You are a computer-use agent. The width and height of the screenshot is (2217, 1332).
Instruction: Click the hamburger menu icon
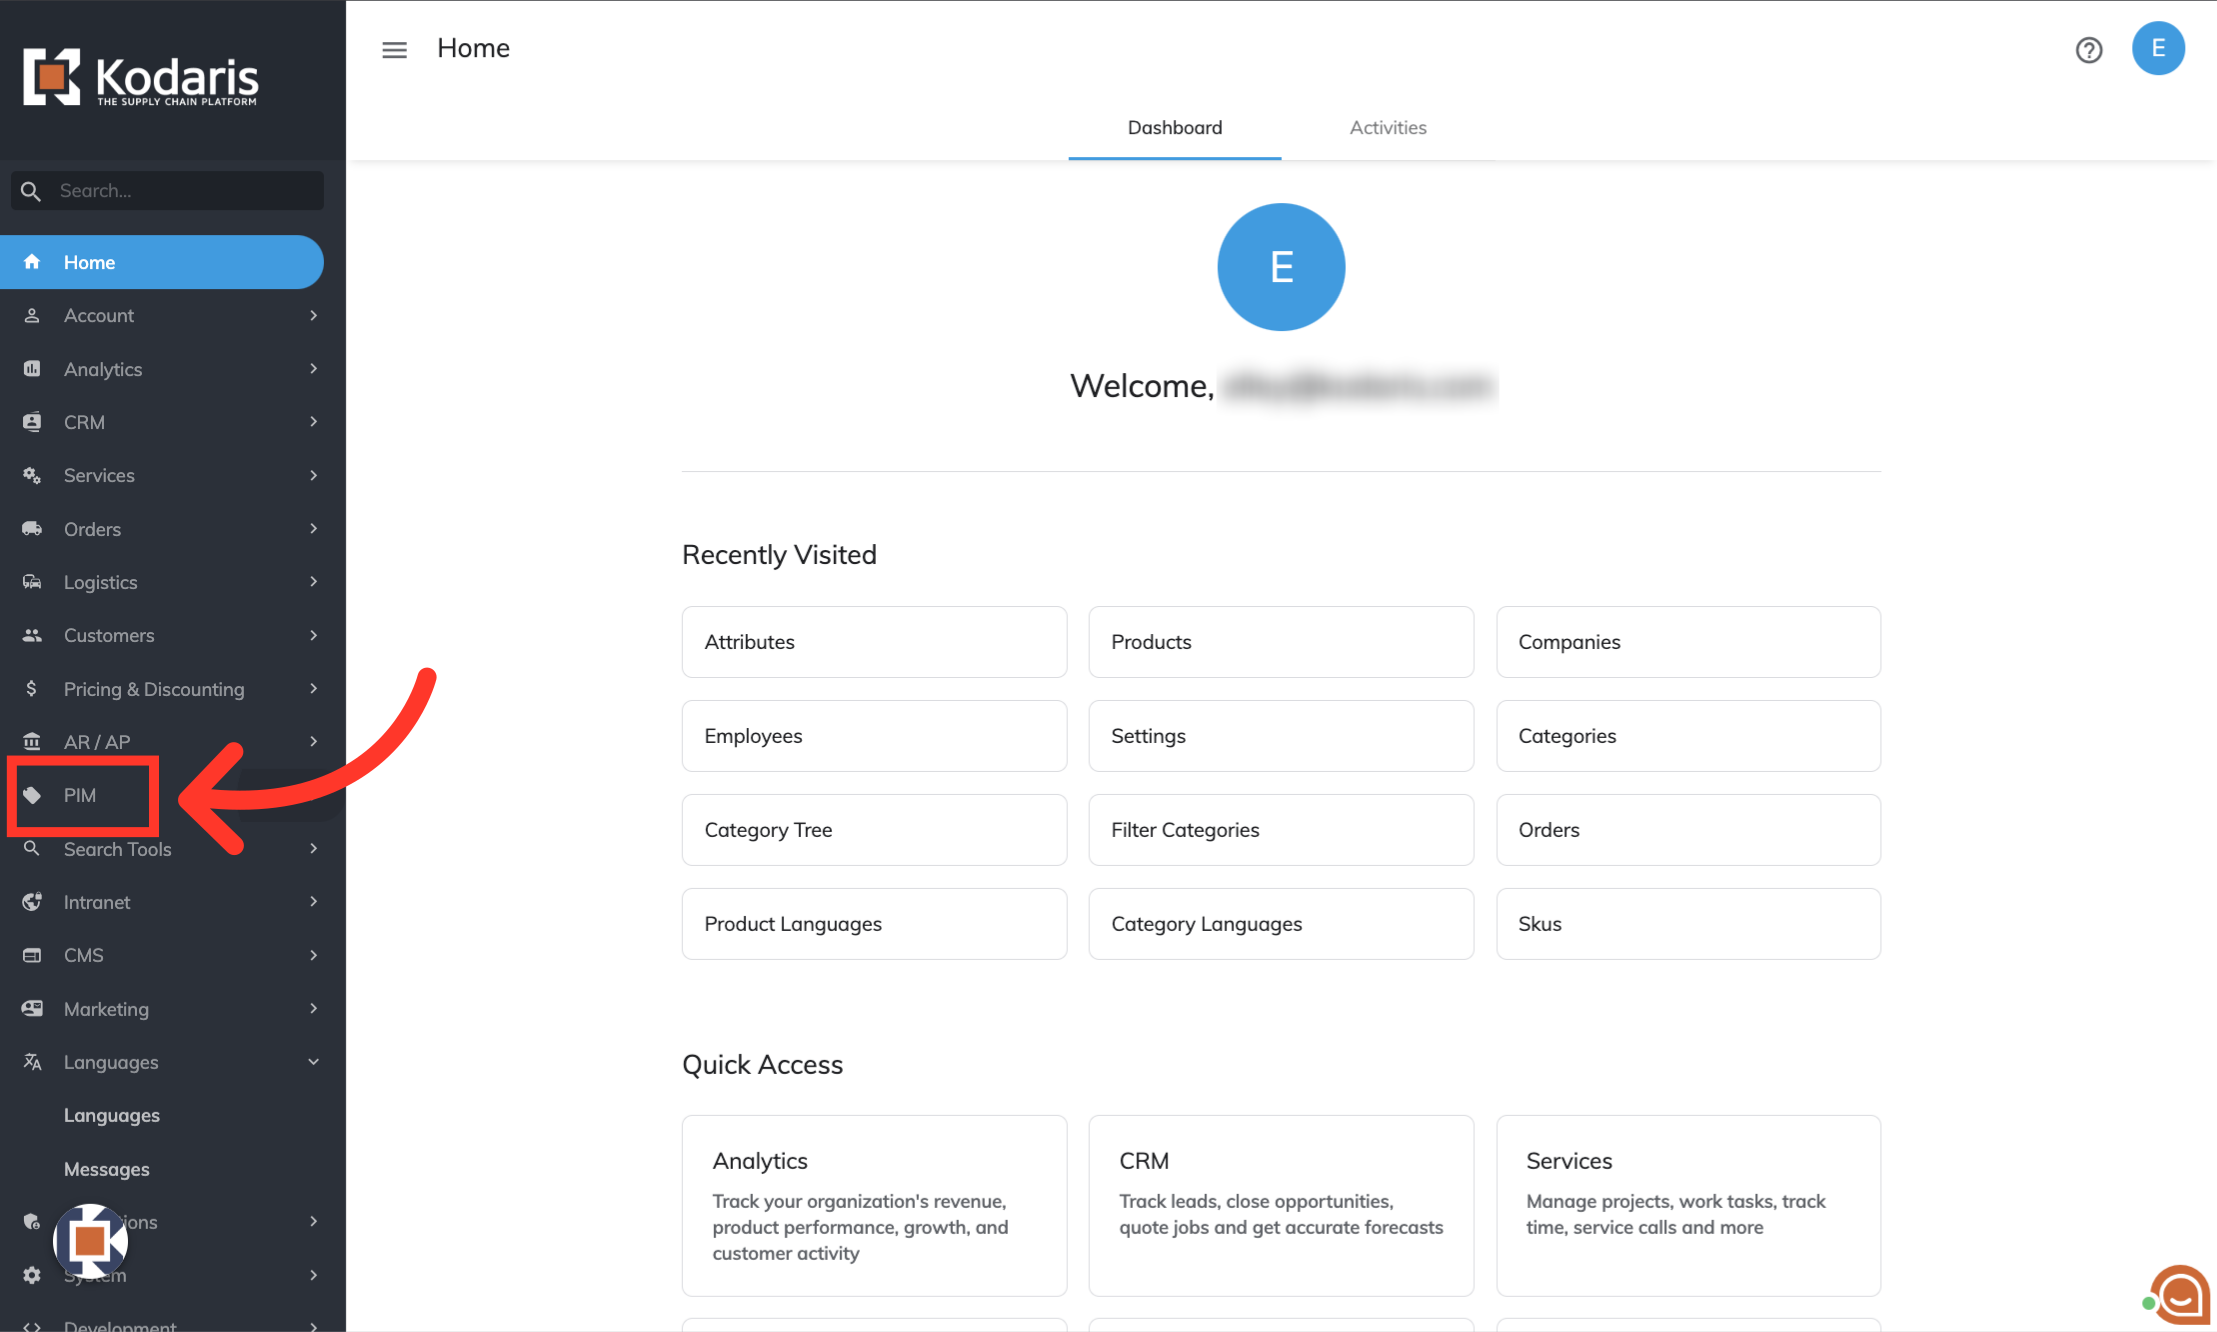(x=394, y=49)
